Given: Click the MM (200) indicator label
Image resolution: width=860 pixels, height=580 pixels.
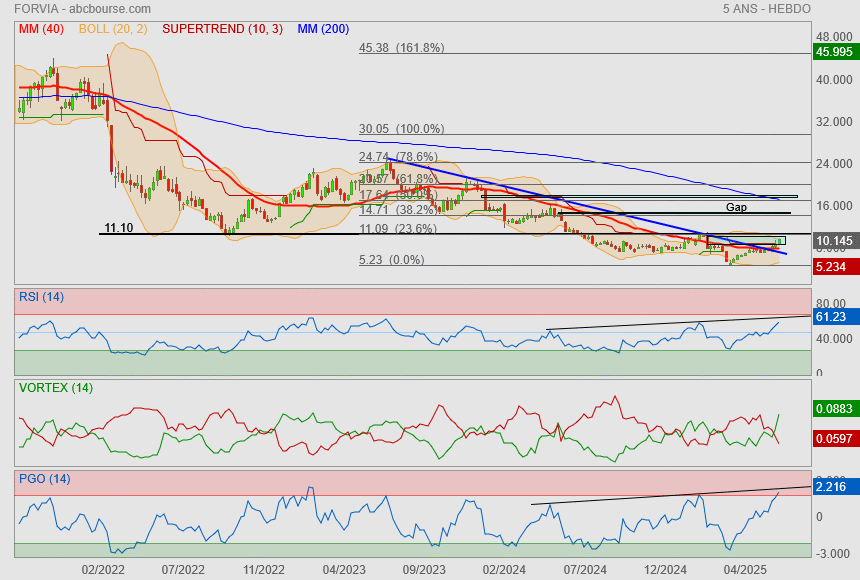Looking at the screenshot, I should click(323, 29).
